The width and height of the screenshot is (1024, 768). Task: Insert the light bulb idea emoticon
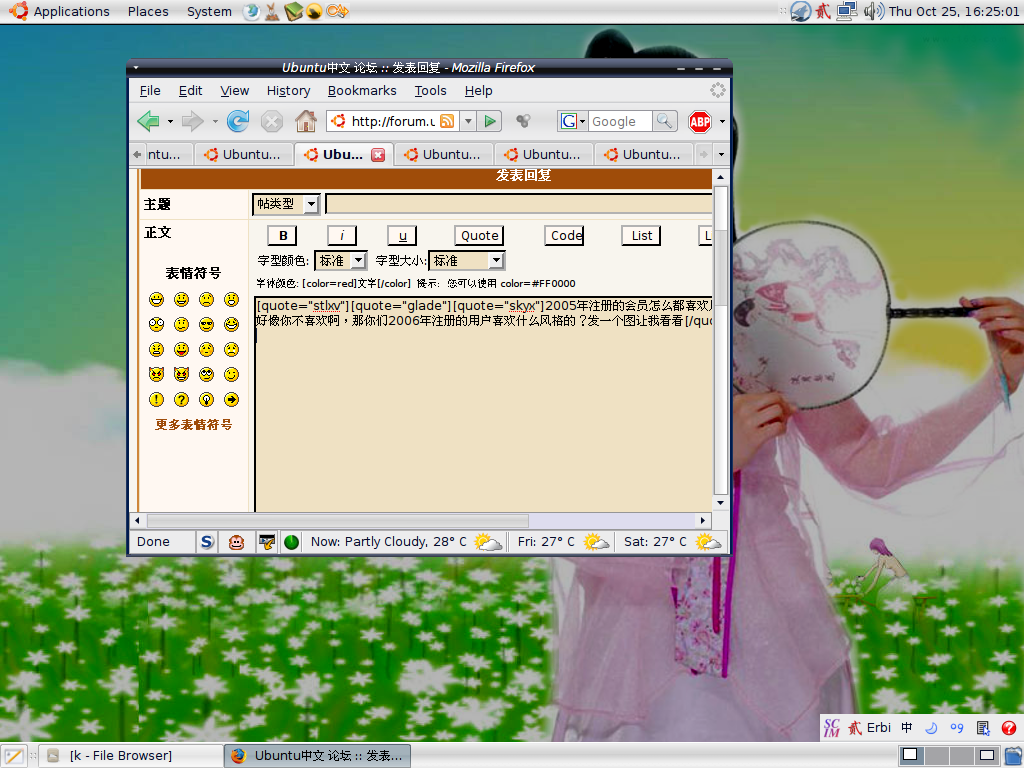point(206,399)
